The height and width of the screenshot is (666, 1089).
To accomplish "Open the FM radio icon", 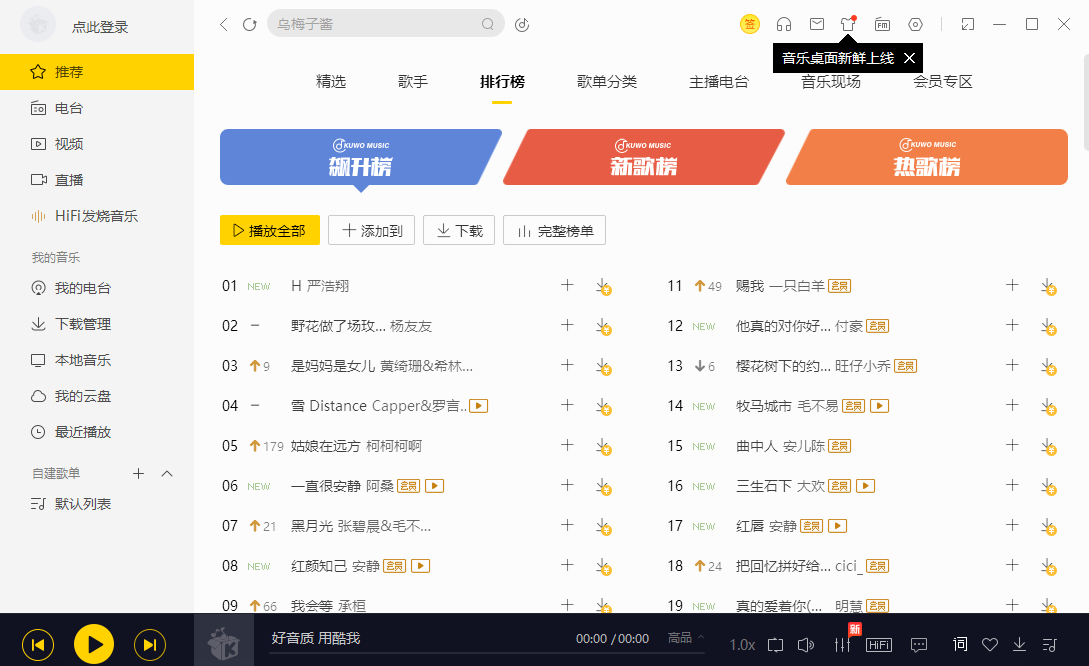I will [x=882, y=24].
